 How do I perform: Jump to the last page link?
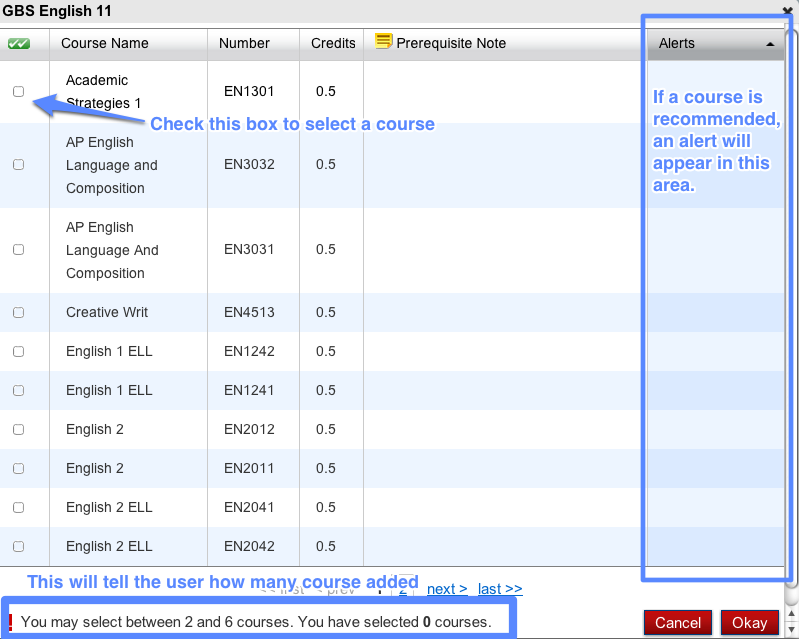pos(499,589)
